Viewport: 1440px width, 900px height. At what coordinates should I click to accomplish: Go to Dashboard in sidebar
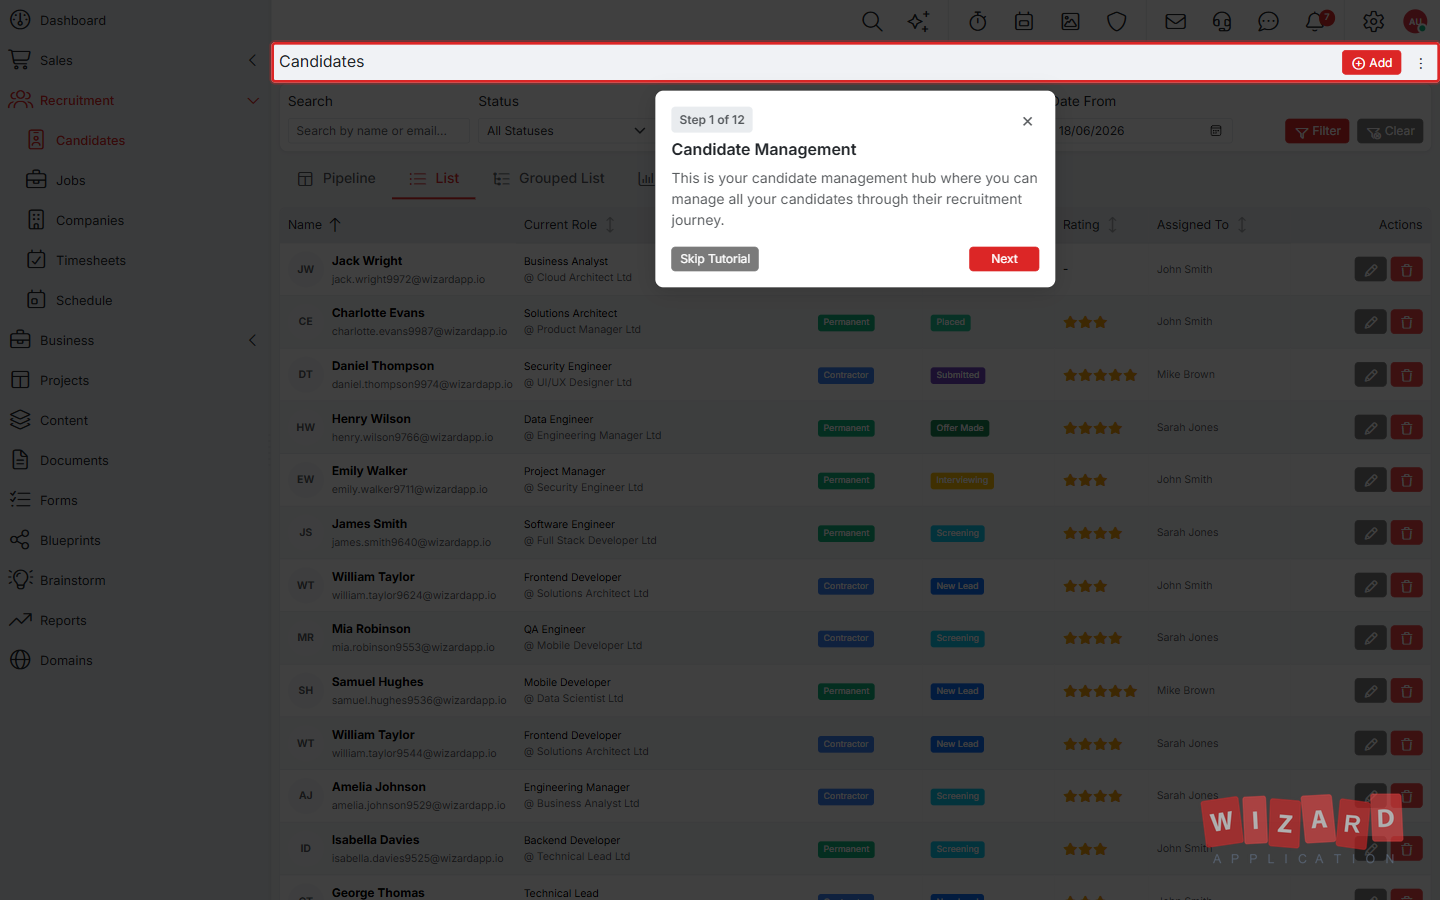coord(72,20)
